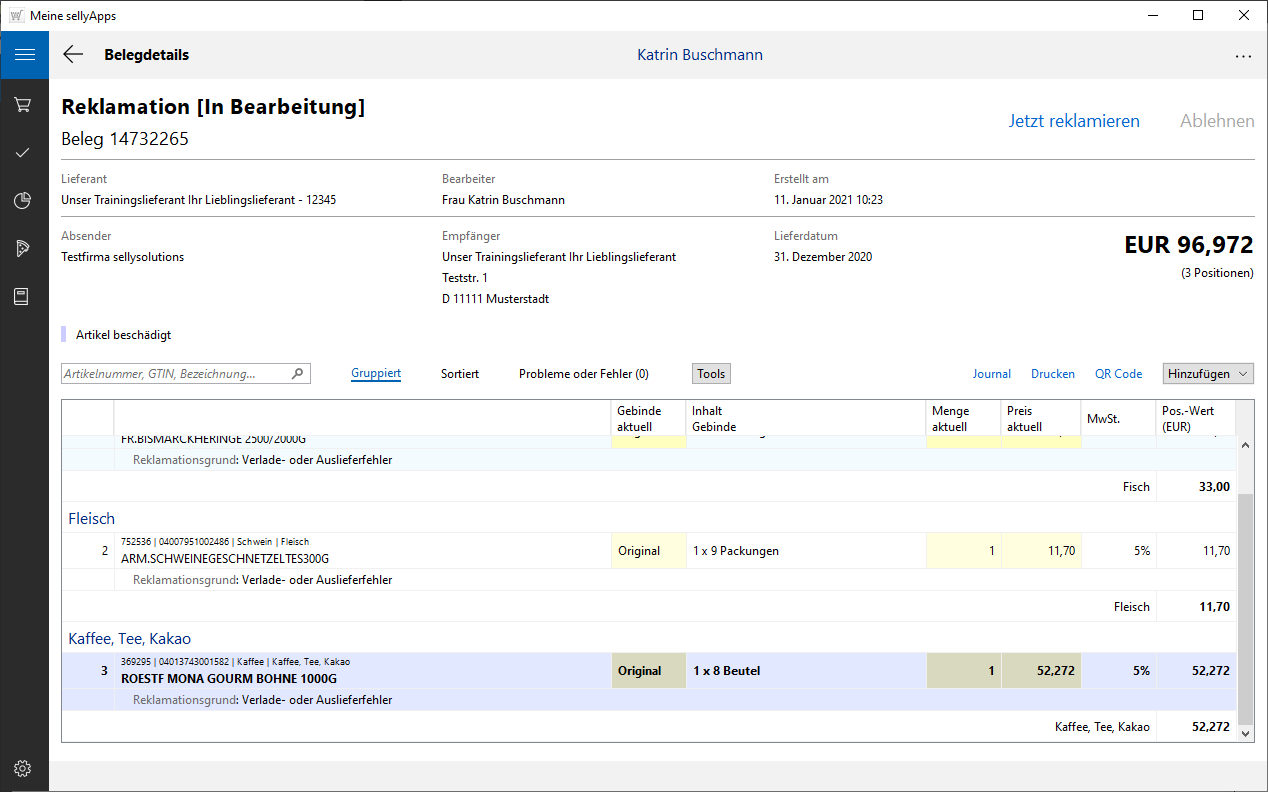Open the pie chart statistics icon
This screenshot has height=792, width=1268.
click(x=23, y=201)
